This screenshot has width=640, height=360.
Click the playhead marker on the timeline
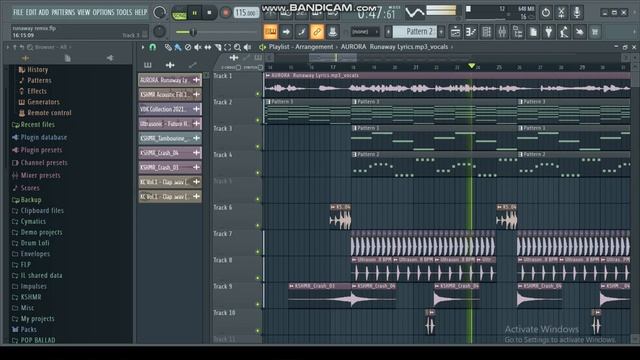tap(471, 66)
